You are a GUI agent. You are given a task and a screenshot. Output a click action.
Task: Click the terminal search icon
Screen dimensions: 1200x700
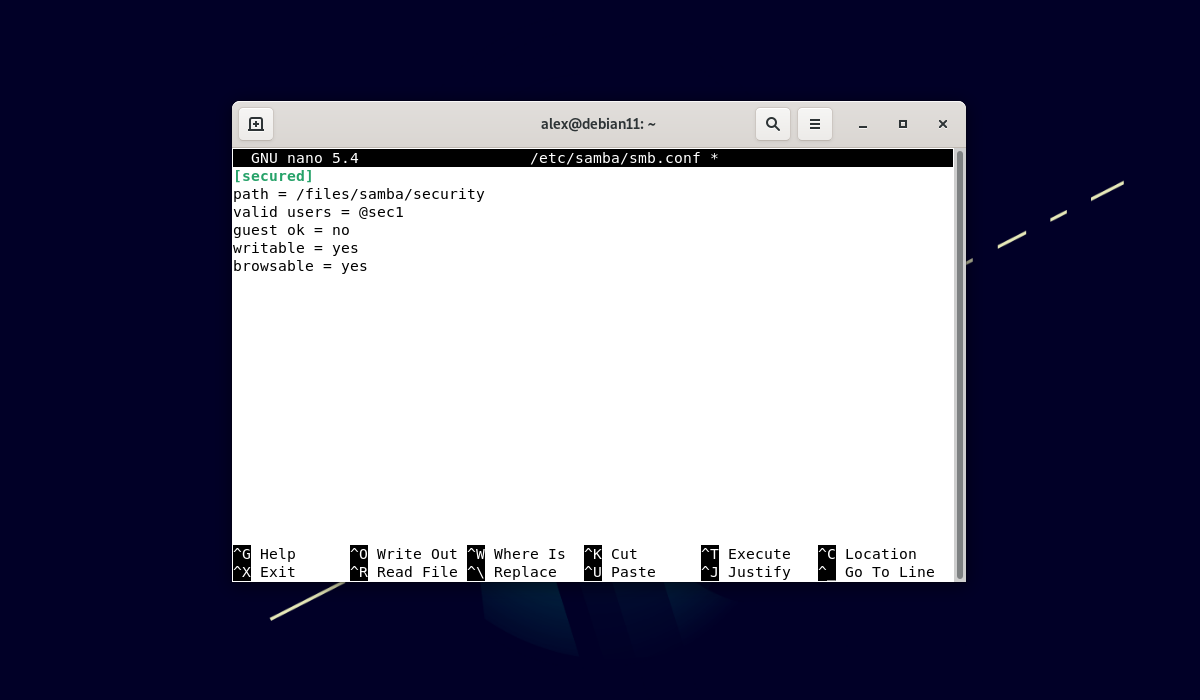point(773,124)
